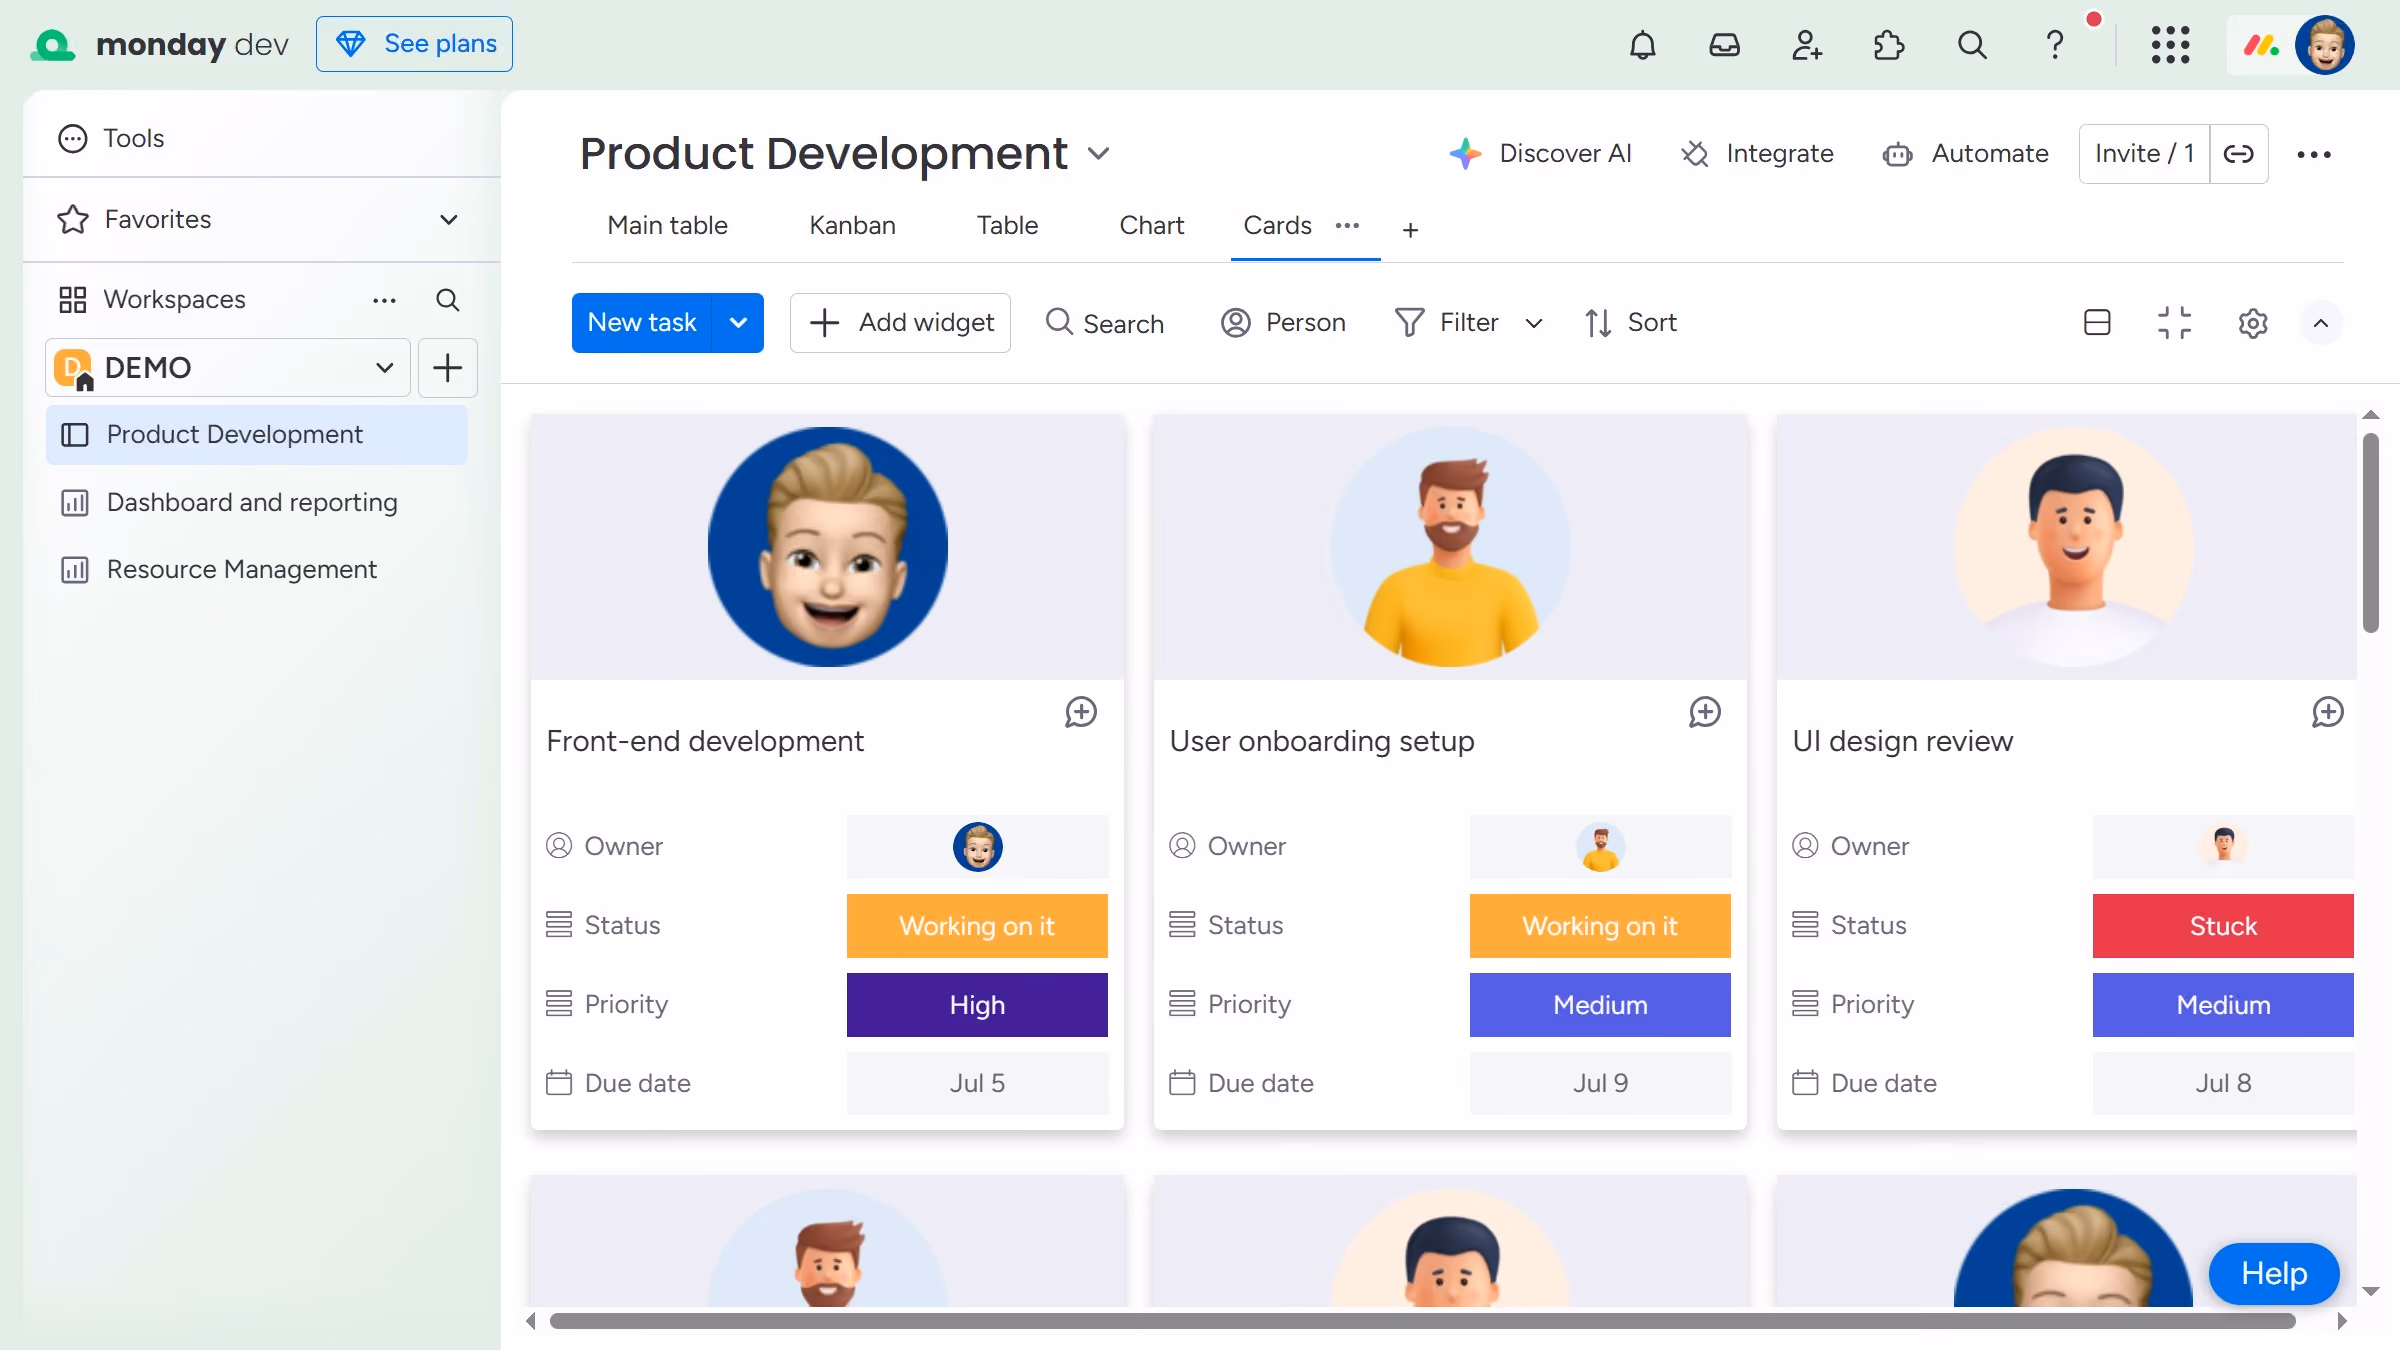2400x1350 pixels.
Task: Open Due date Jul 5 picker
Action: tap(977, 1083)
